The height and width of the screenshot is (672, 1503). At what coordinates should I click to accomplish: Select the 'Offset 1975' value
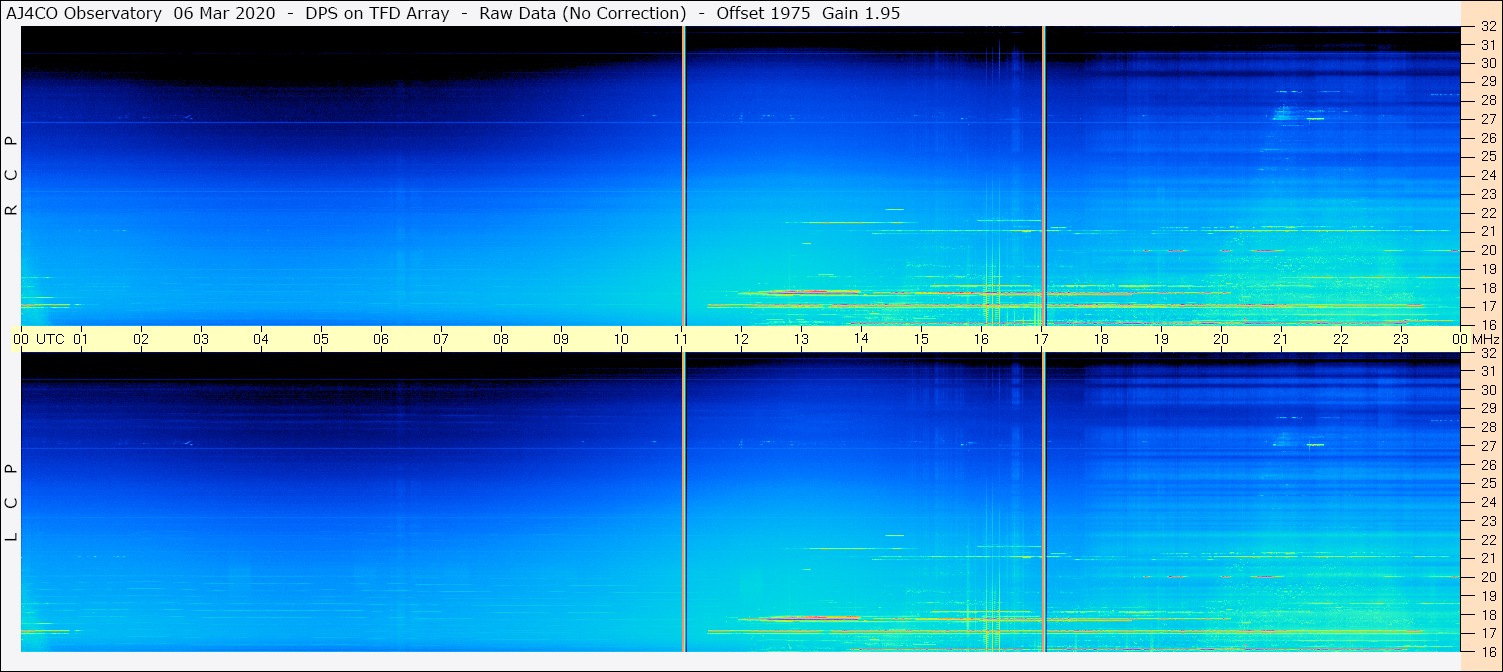tap(763, 13)
